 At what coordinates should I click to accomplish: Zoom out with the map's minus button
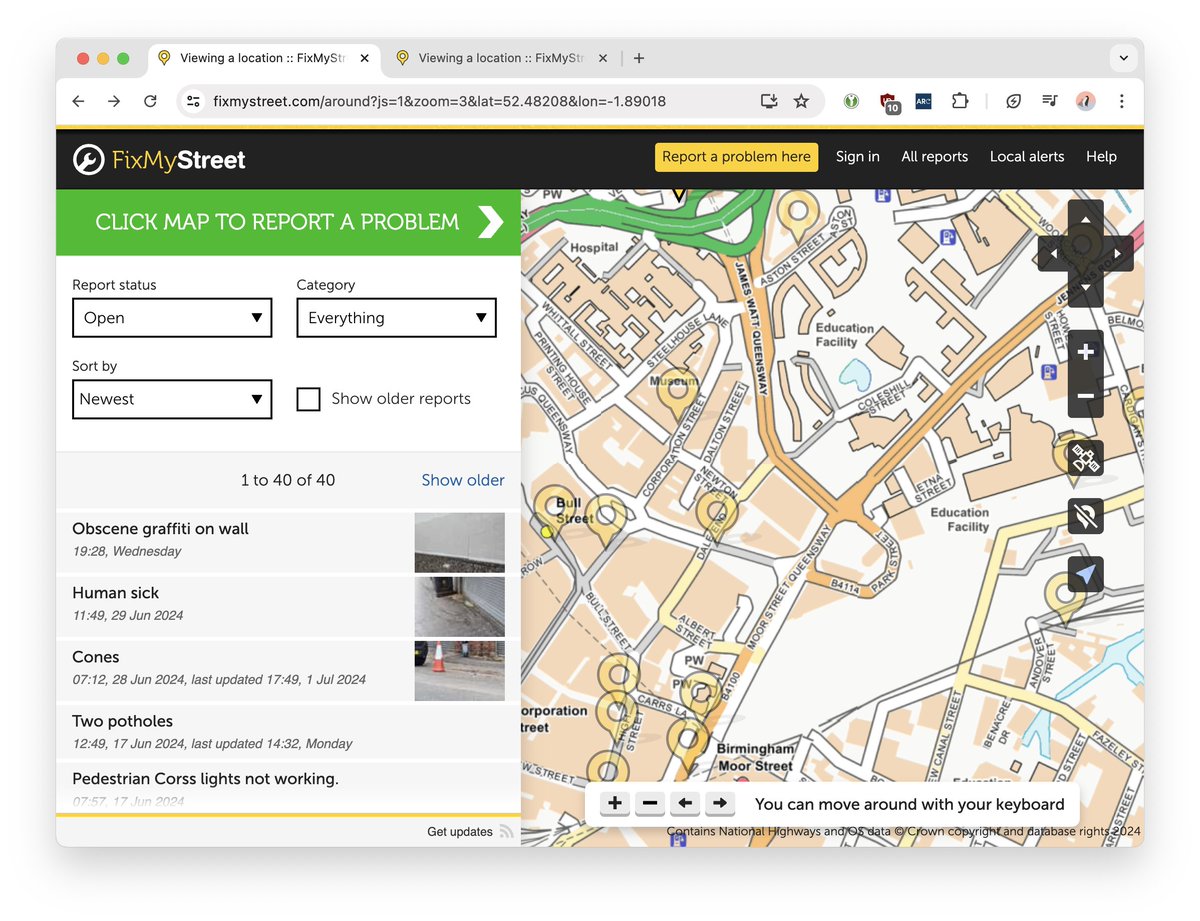tap(1086, 396)
